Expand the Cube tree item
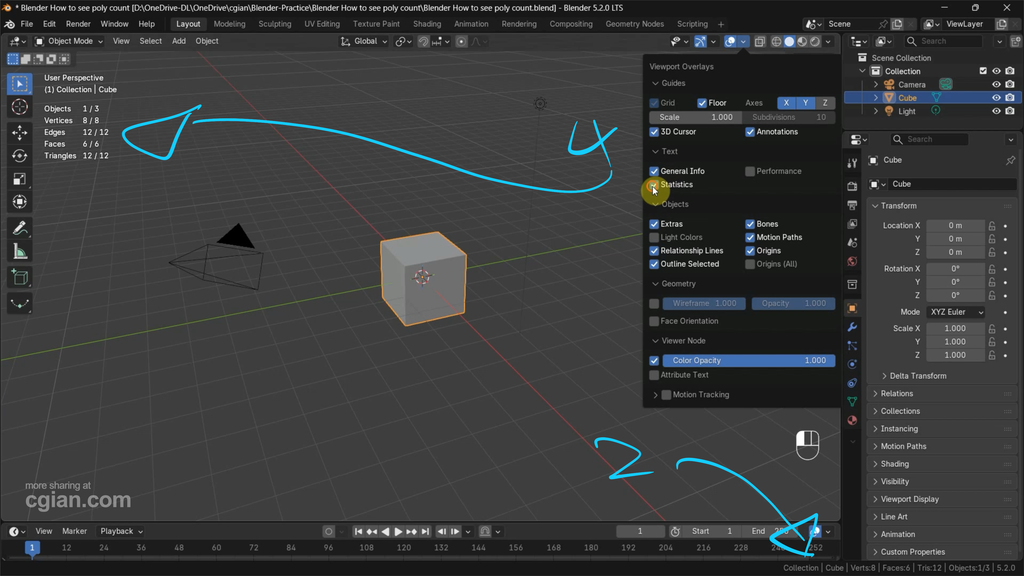Image resolution: width=1024 pixels, height=576 pixels. (x=876, y=98)
